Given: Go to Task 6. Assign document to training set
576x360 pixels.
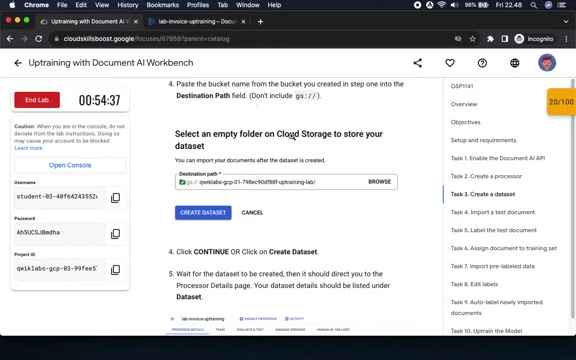Looking at the screenshot, I should click(x=504, y=248).
